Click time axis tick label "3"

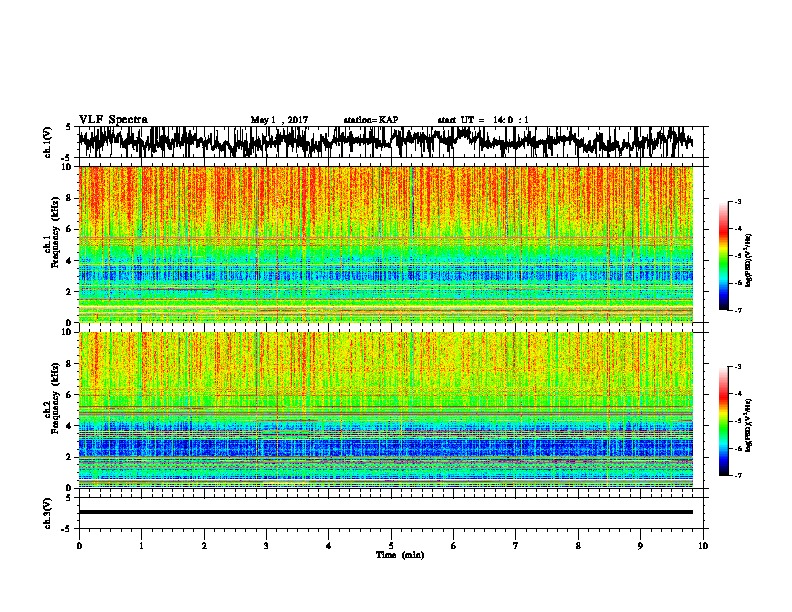click(x=266, y=546)
